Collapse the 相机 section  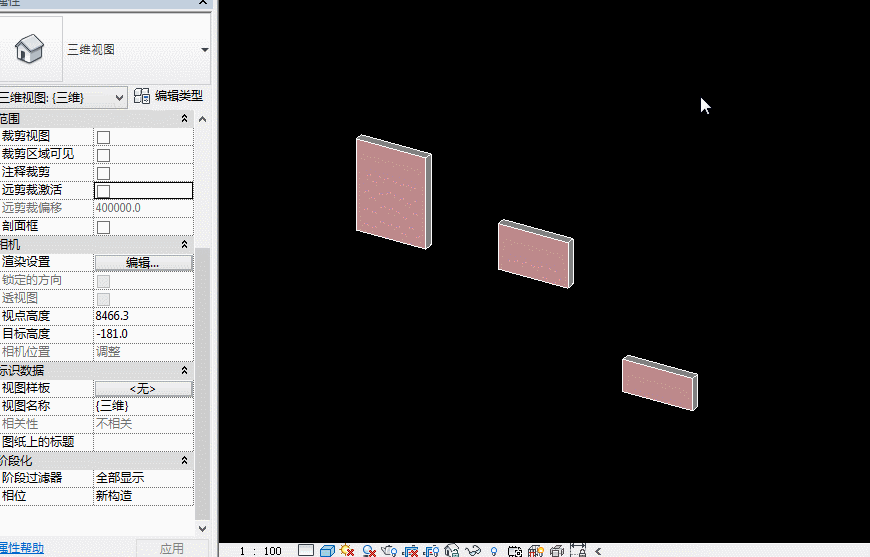[184, 244]
